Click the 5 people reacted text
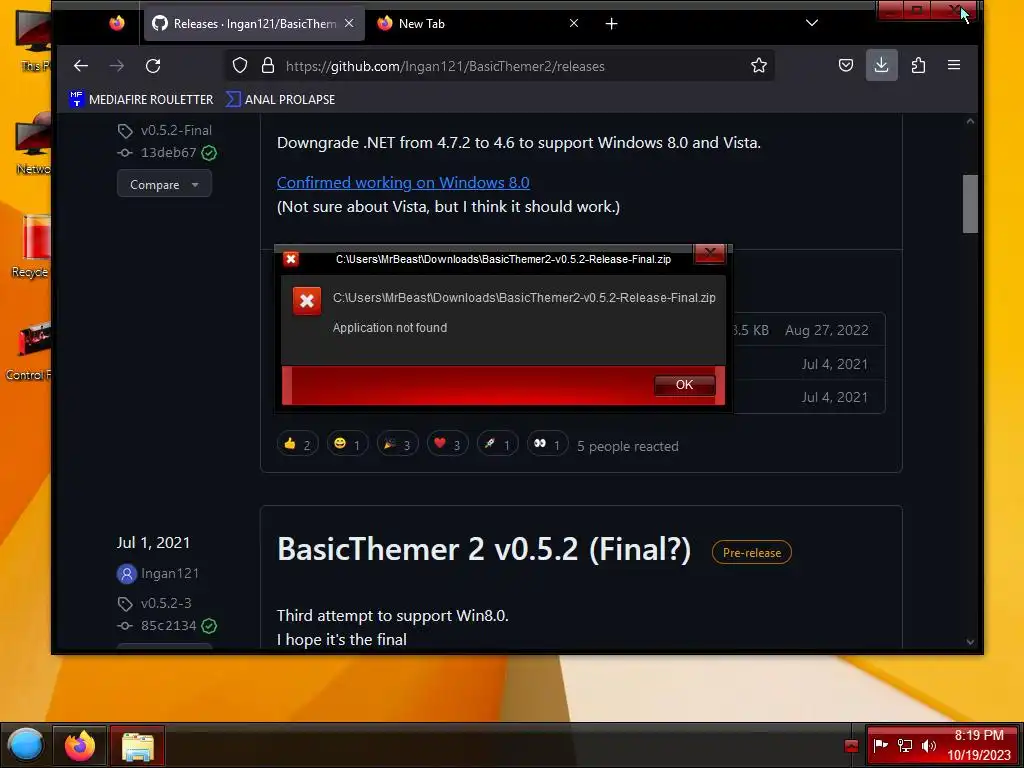 pos(628,446)
